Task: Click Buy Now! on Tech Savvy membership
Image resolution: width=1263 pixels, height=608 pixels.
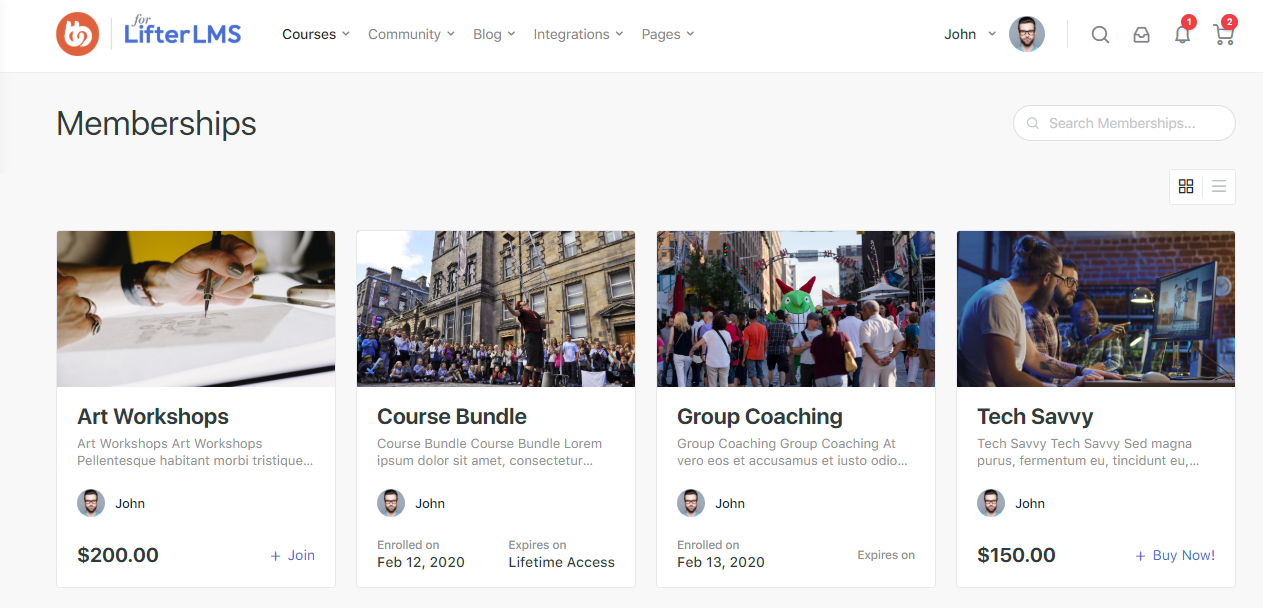Action: click(x=1176, y=555)
